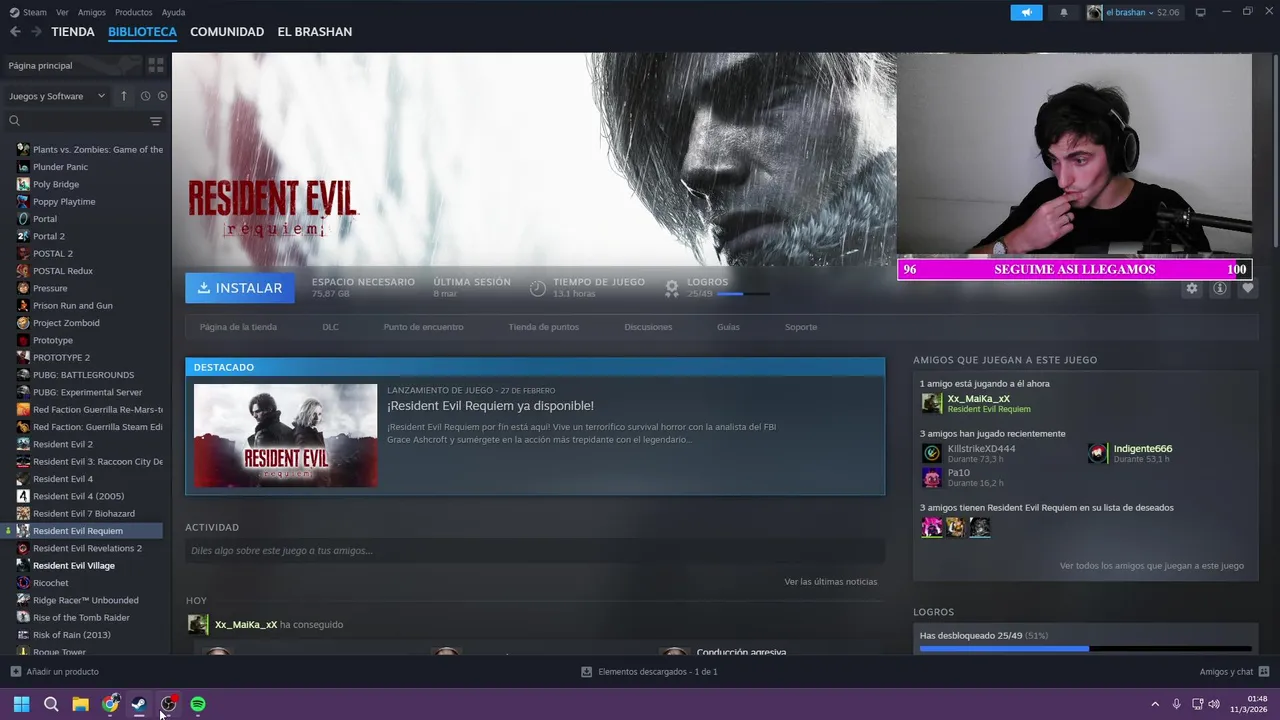Open the advanced filter options icon
Image resolution: width=1280 pixels, height=720 pixels.
point(155,121)
